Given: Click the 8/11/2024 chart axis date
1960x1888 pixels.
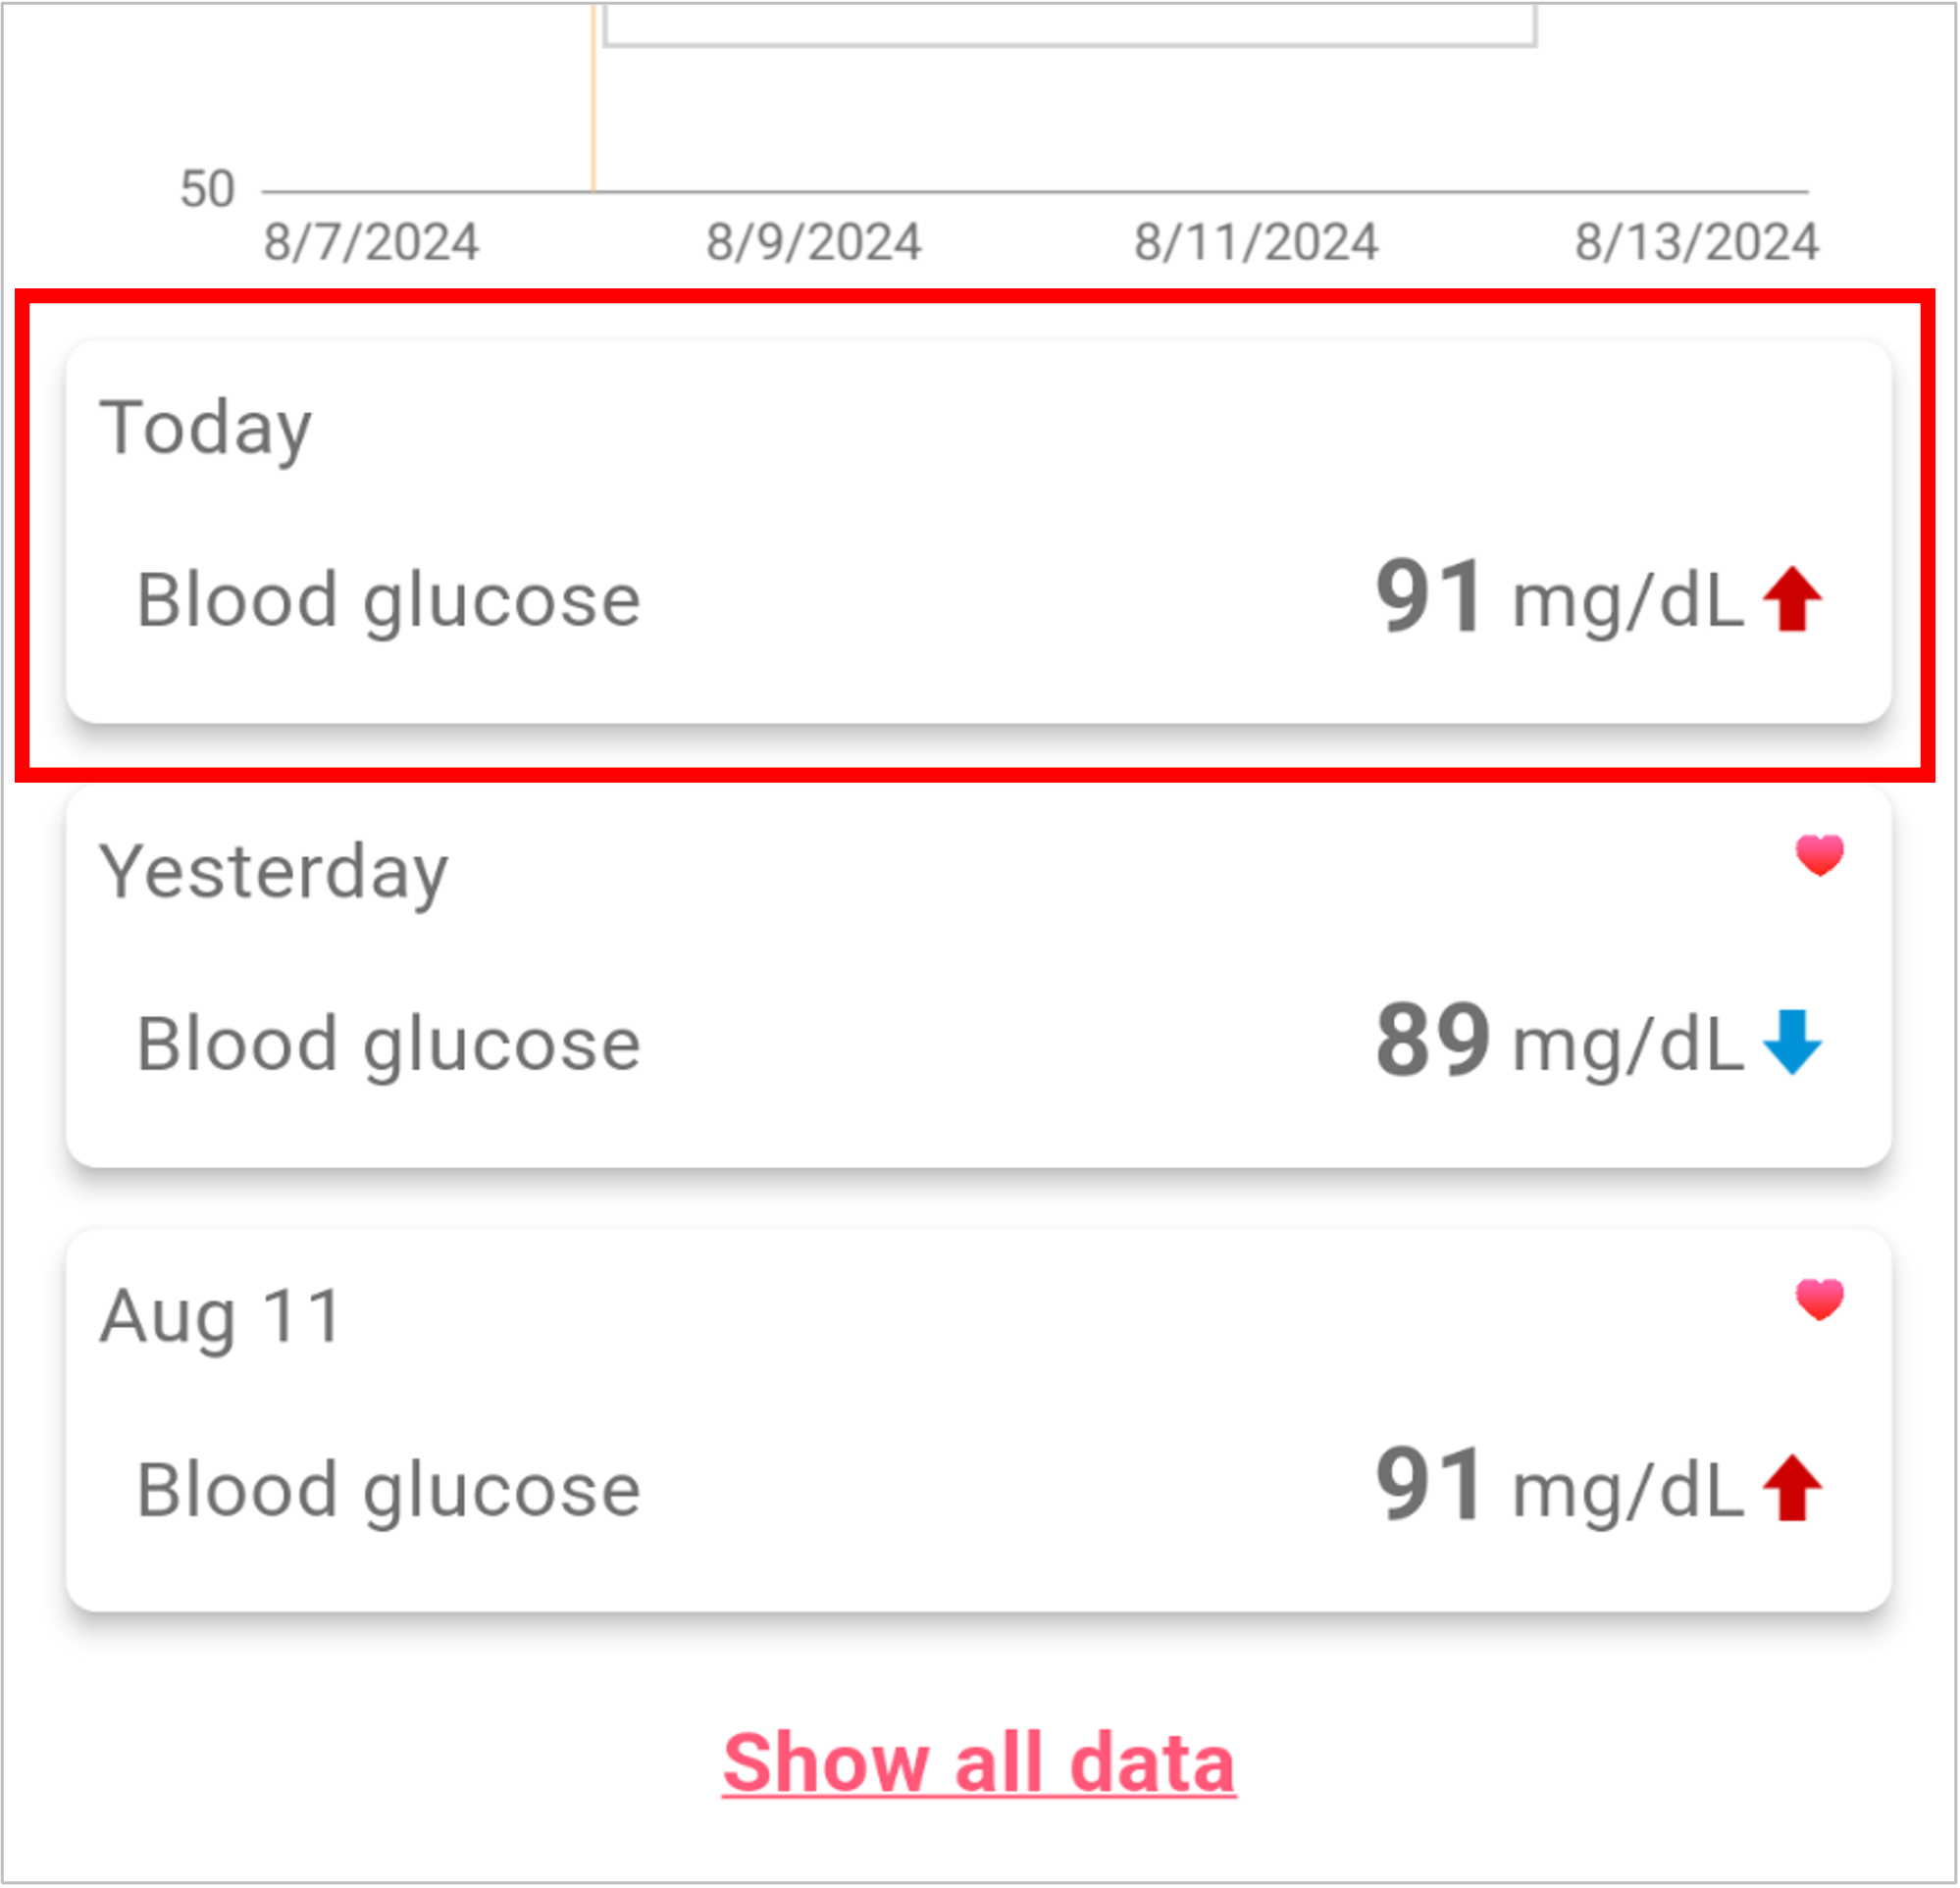Looking at the screenshot, I should pyautogui.click(x=1256, y=242).
